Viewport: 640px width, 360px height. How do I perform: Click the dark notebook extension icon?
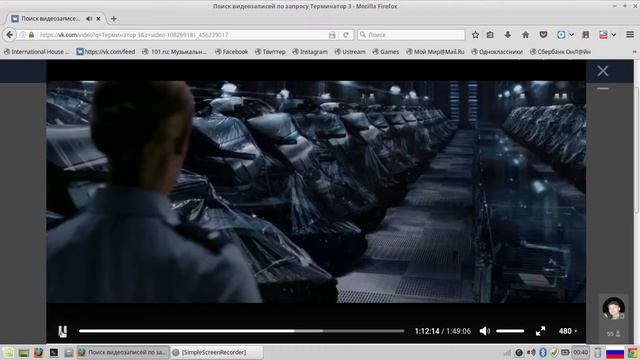(586, 35)
